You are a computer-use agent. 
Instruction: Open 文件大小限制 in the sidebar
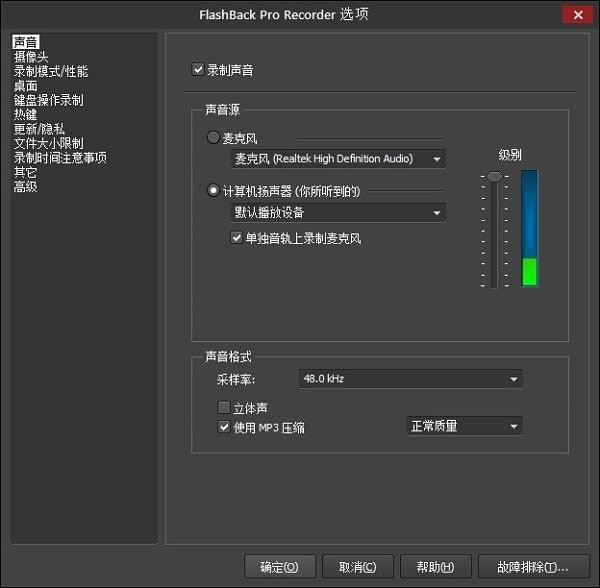(x=49, y=143)
